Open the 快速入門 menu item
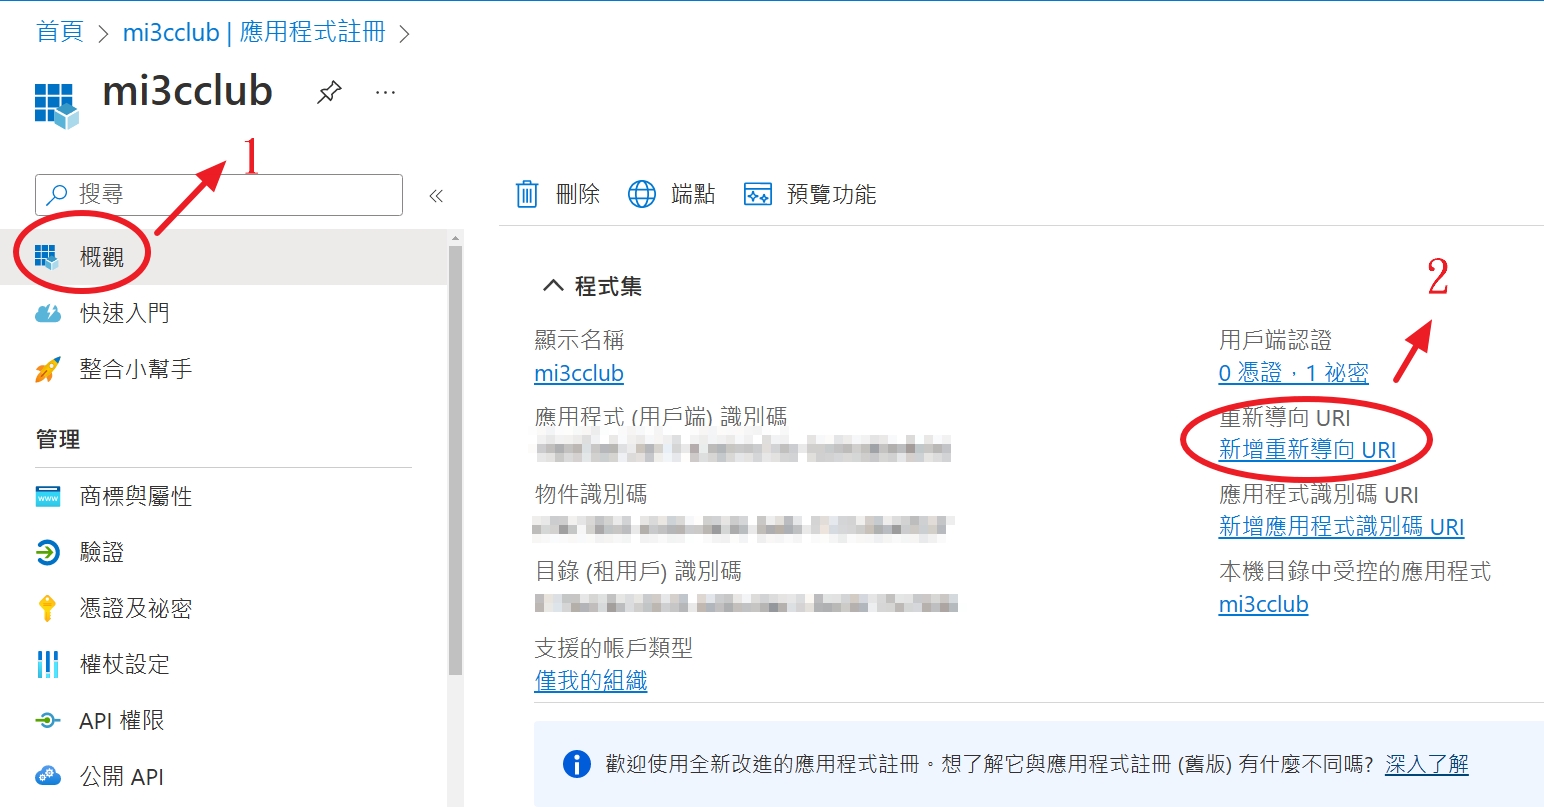1544x807 pixels. [223, 313]
